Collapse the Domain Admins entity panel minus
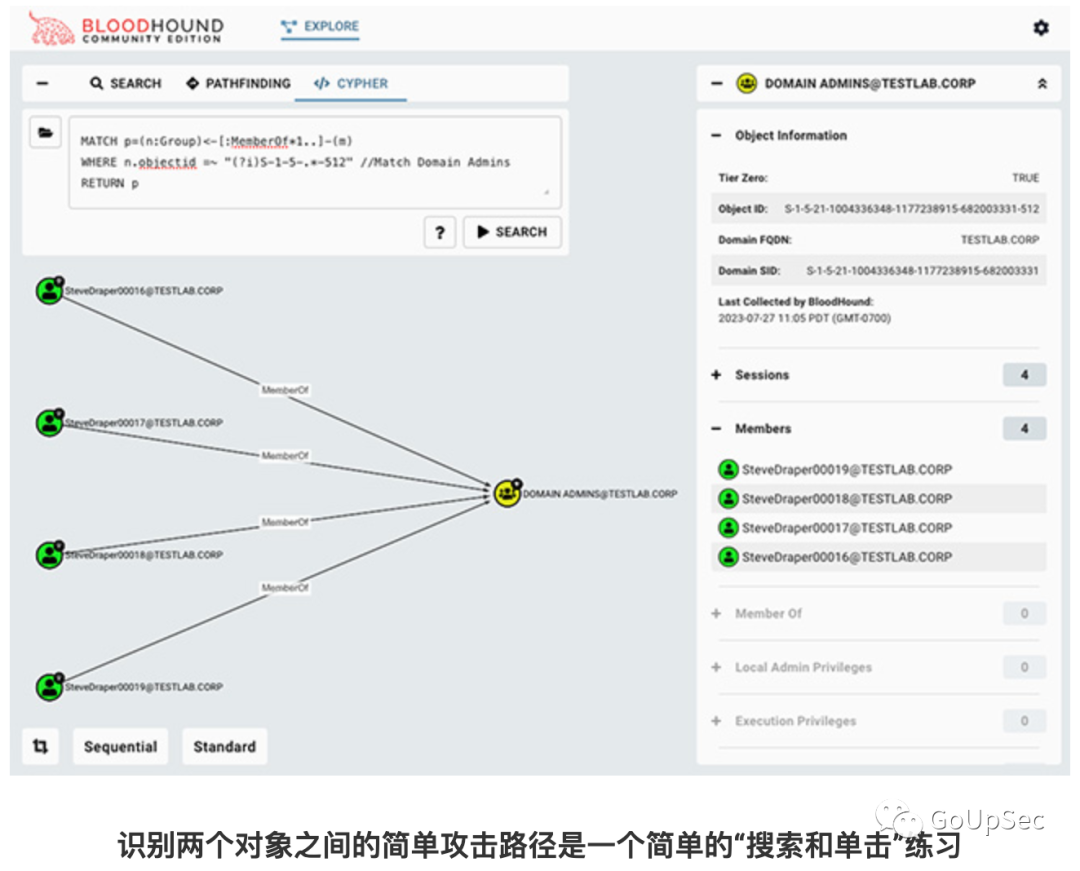This screenshot has height=871, width=1080. 717,83
